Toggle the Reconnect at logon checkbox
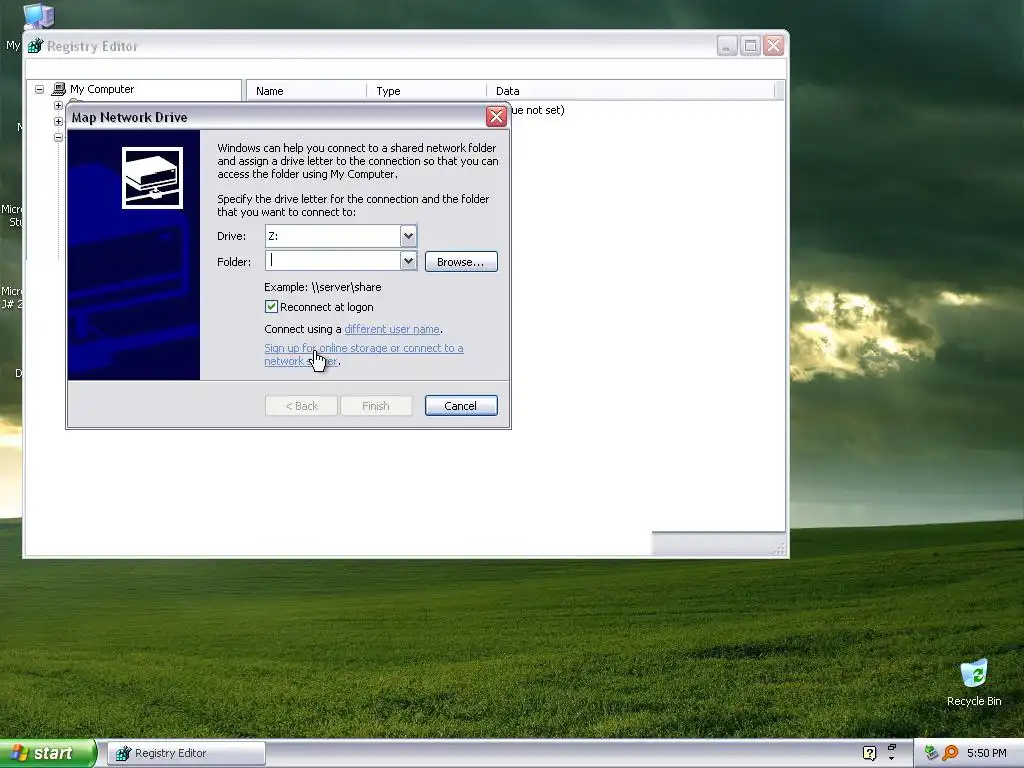This screenshot has width=1024, height=768. click(271, 307)
